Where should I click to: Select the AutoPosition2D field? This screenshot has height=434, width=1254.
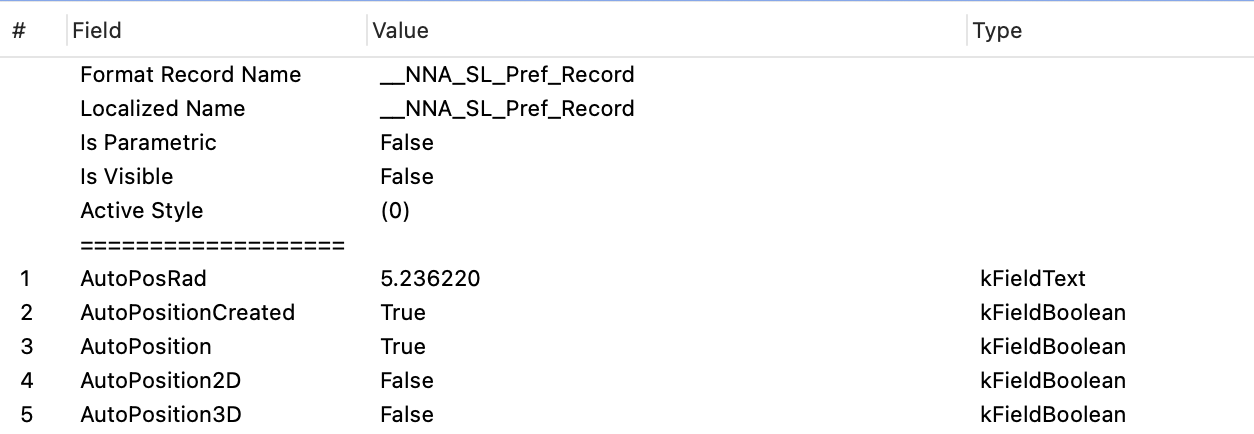[x=160, y=381]
